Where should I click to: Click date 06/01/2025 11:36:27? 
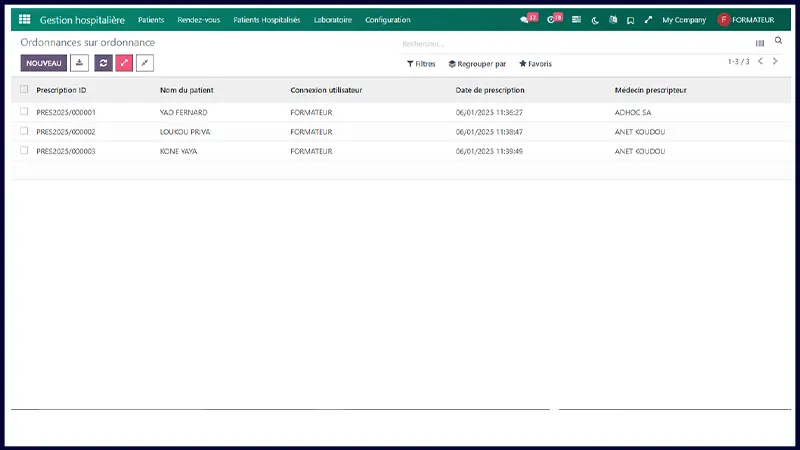(x=489, y=112)
